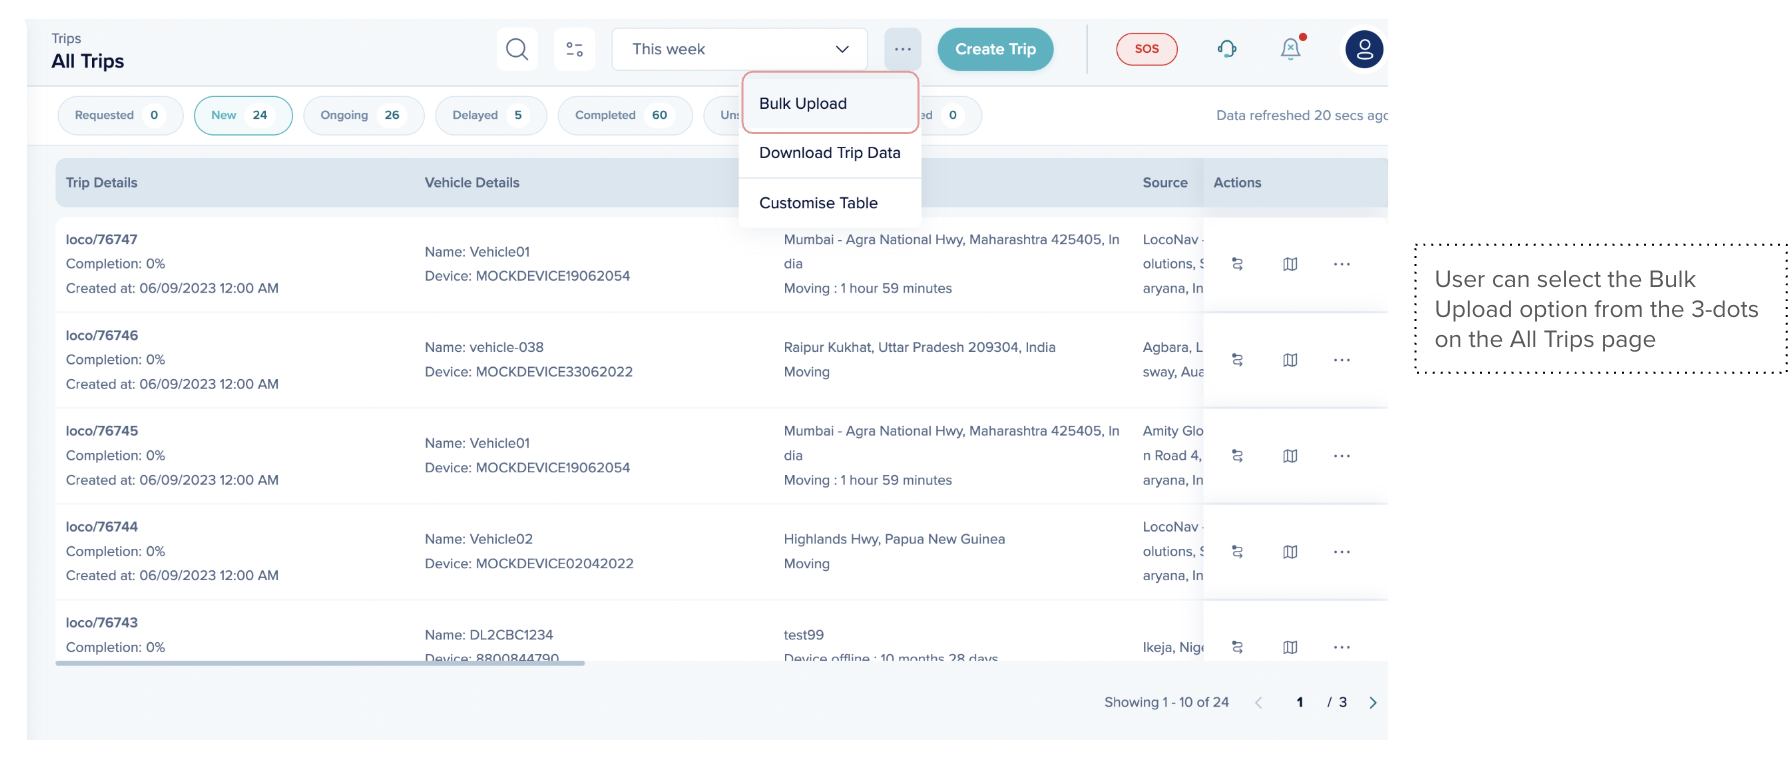Click the search magnifier icon

pyautogui.click(x=516, y=49)
